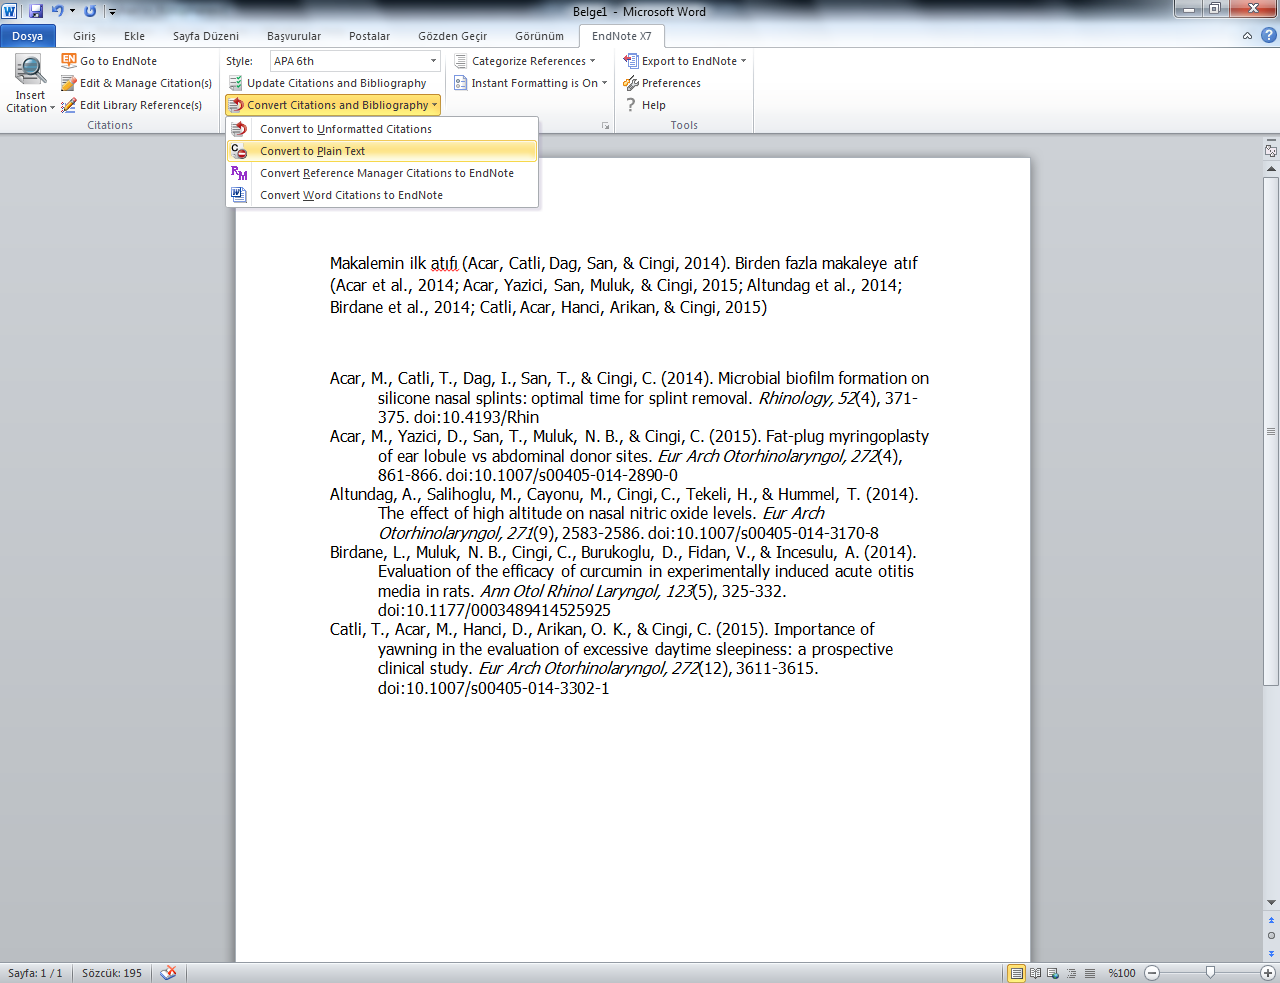Click the proofing errors status icon
The height and width of the screenshot is (983, 1280).
pyautogui.click(x=168, y=972)
